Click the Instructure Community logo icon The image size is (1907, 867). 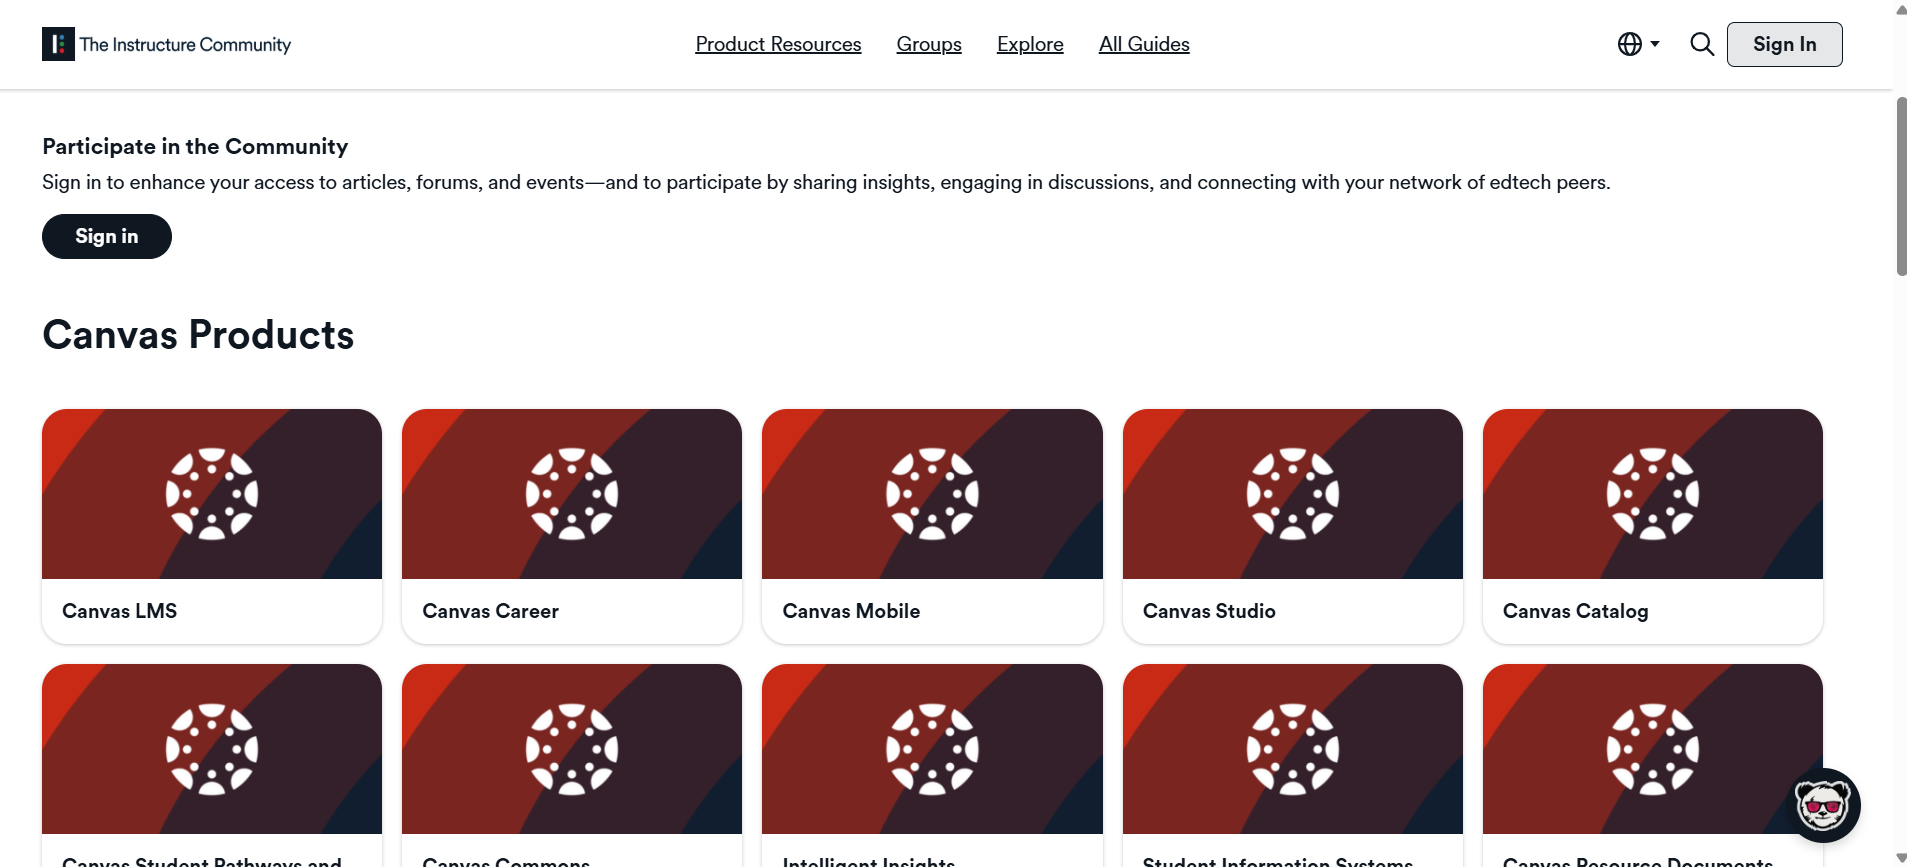58,44
